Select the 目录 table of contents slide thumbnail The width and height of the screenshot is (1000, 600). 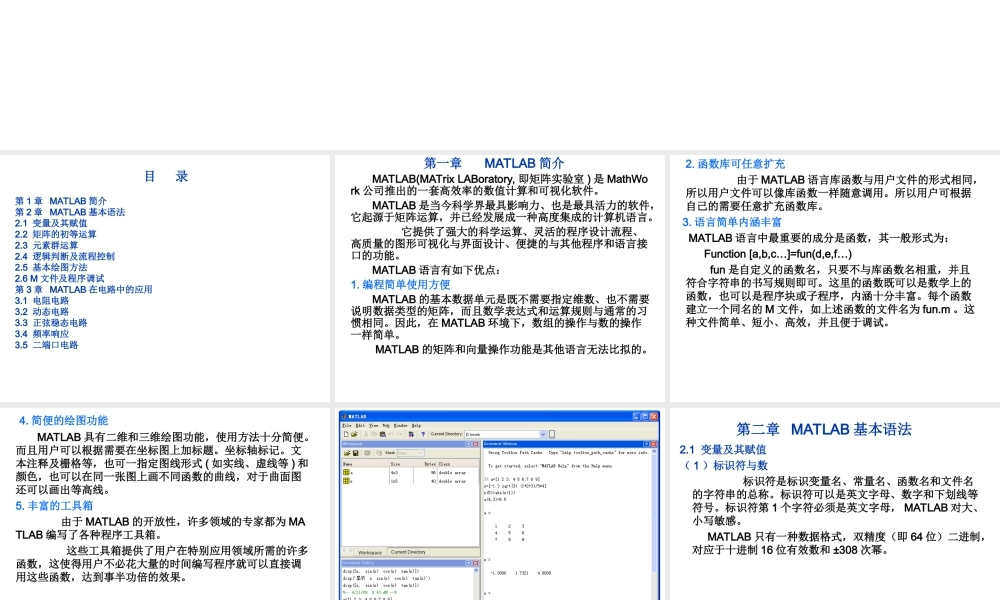(165, 278)
